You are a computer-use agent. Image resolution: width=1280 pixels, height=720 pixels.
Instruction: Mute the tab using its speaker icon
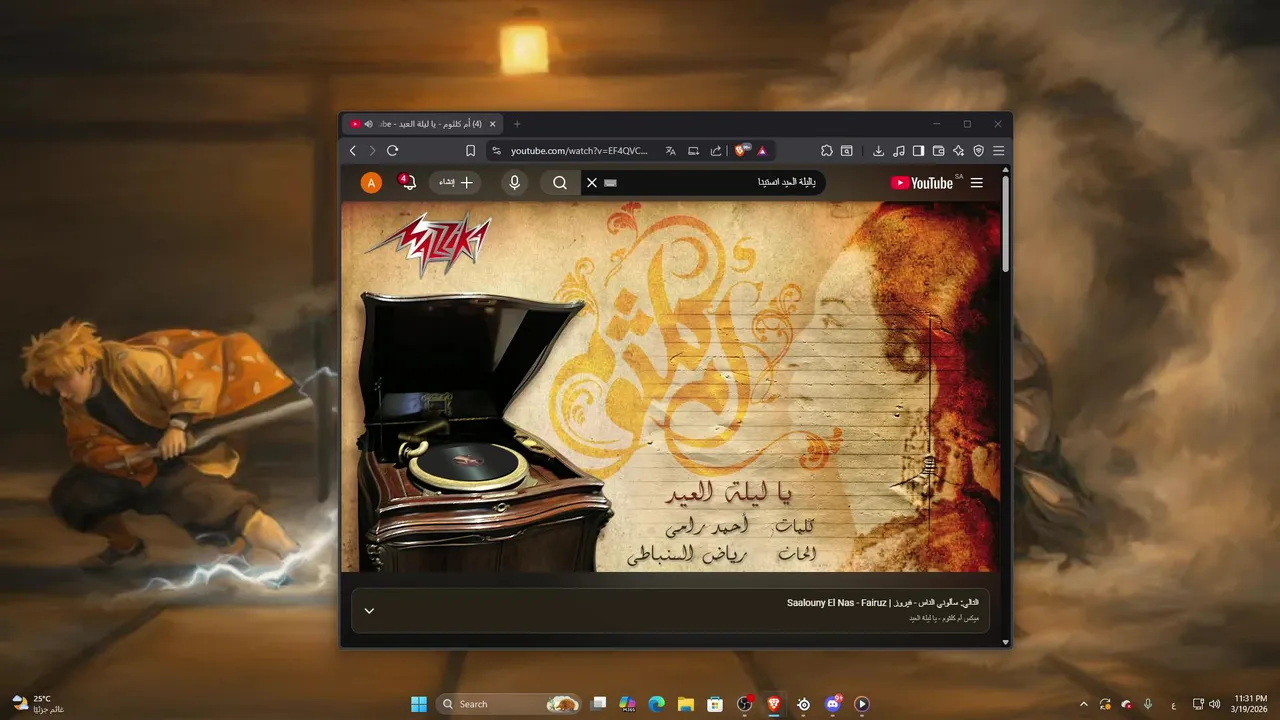click(x=368, y=124)
